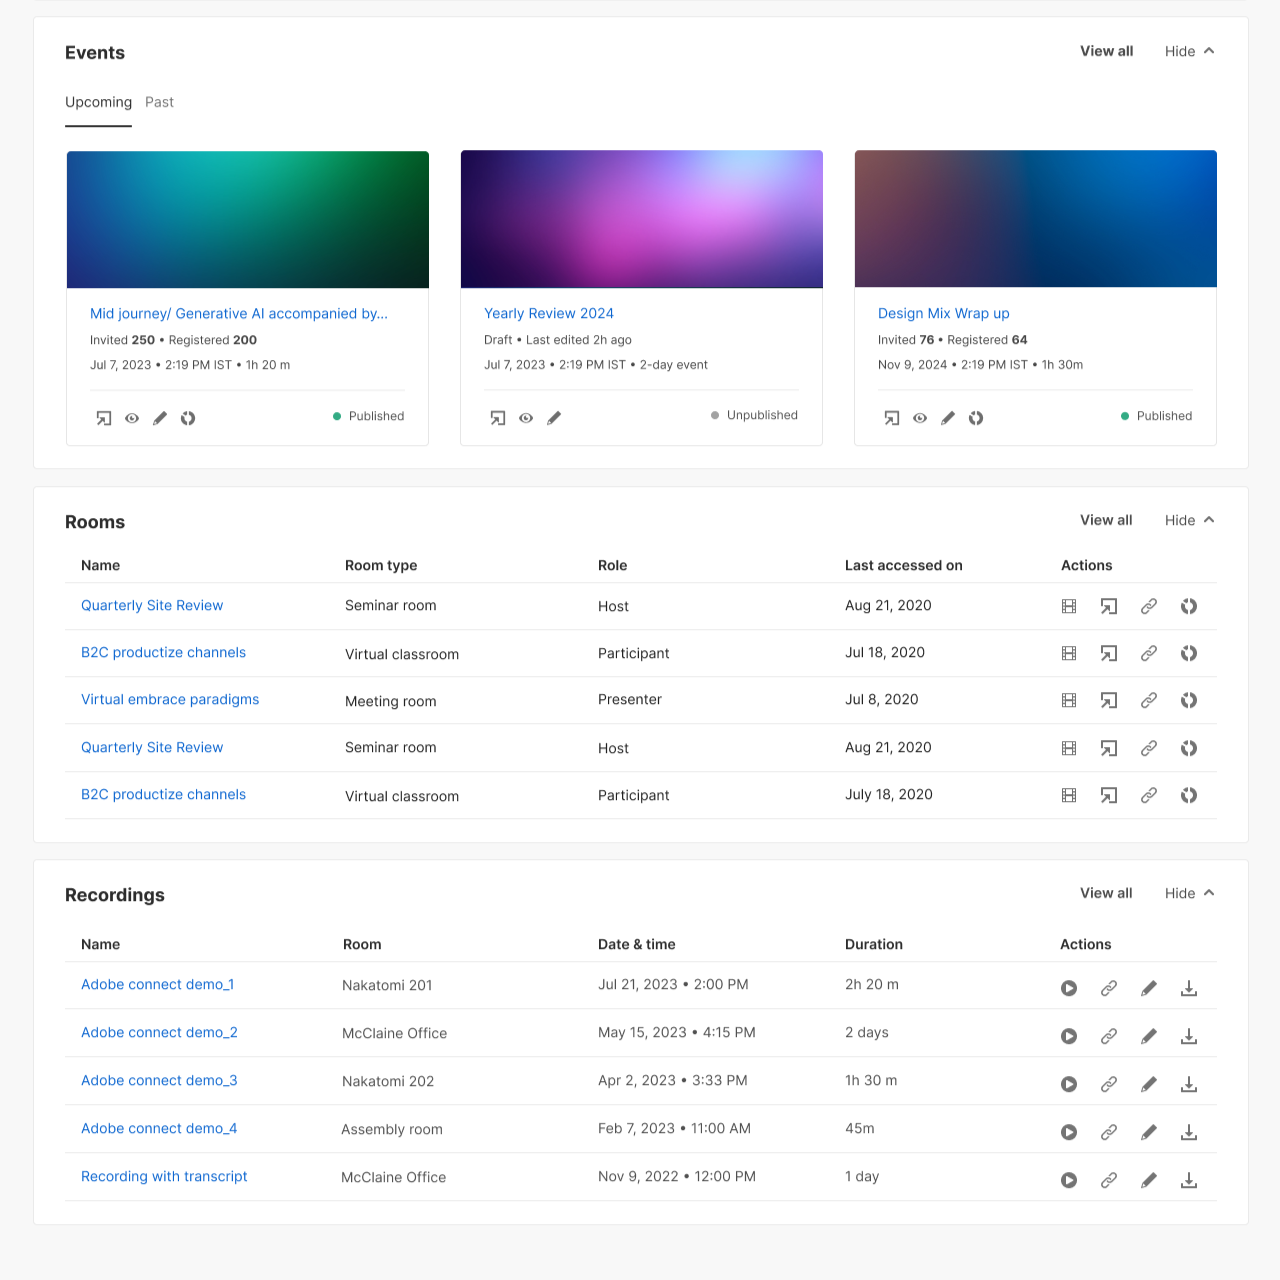The image size is (1280, 1280).
Task: Click the Unpublished status on Yearly Review card
Action: [x=754, y=415]
